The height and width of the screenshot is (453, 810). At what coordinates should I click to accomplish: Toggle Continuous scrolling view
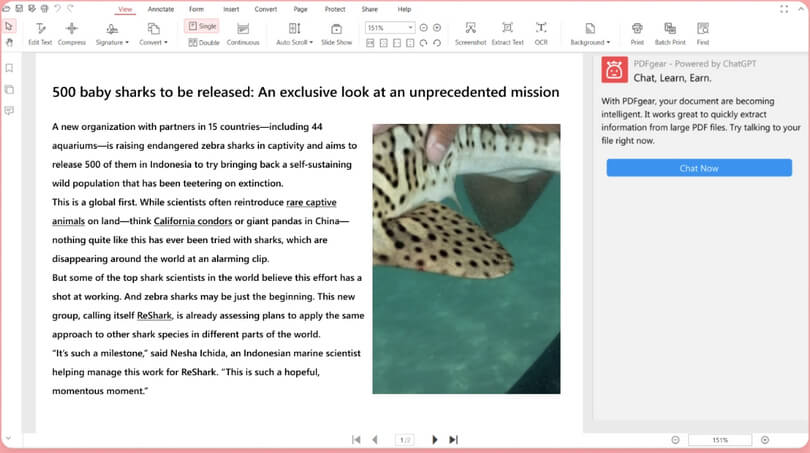point(243,34)
